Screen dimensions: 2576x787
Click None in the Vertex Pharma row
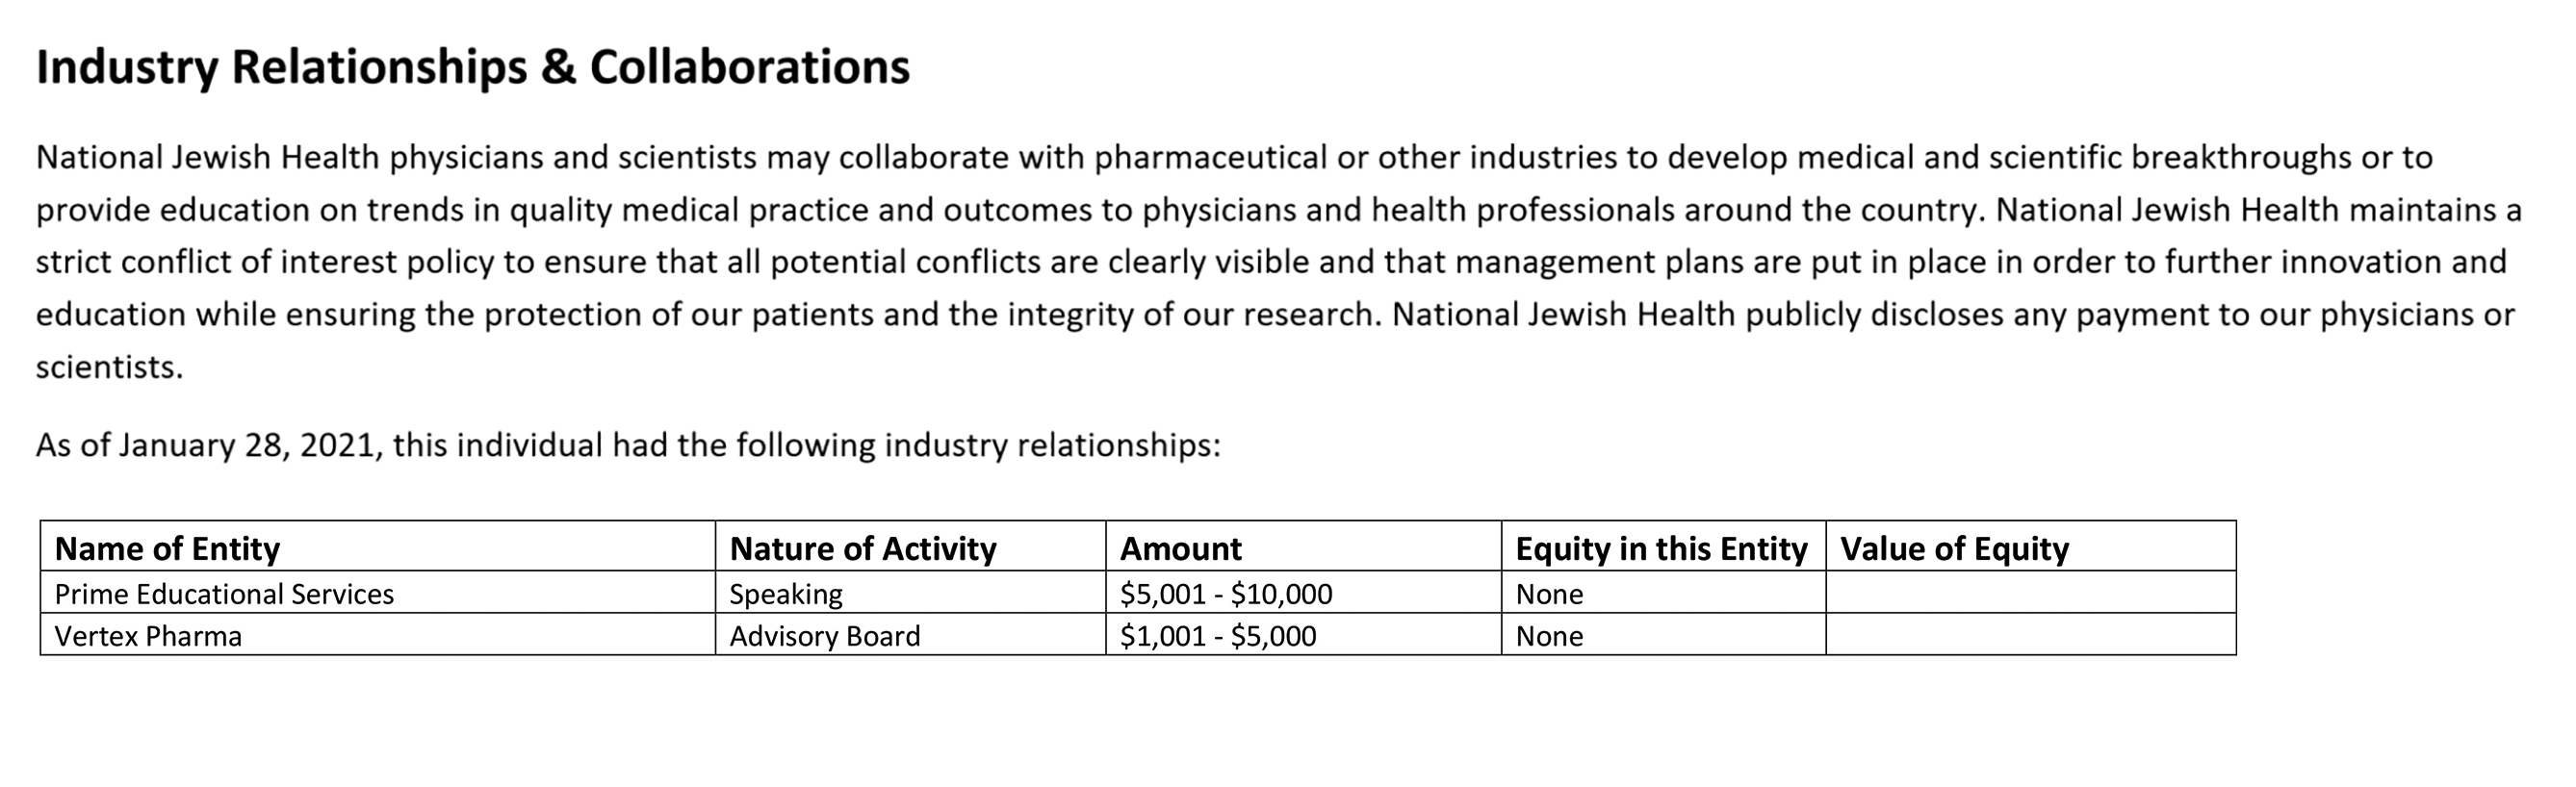[1549, 636]
